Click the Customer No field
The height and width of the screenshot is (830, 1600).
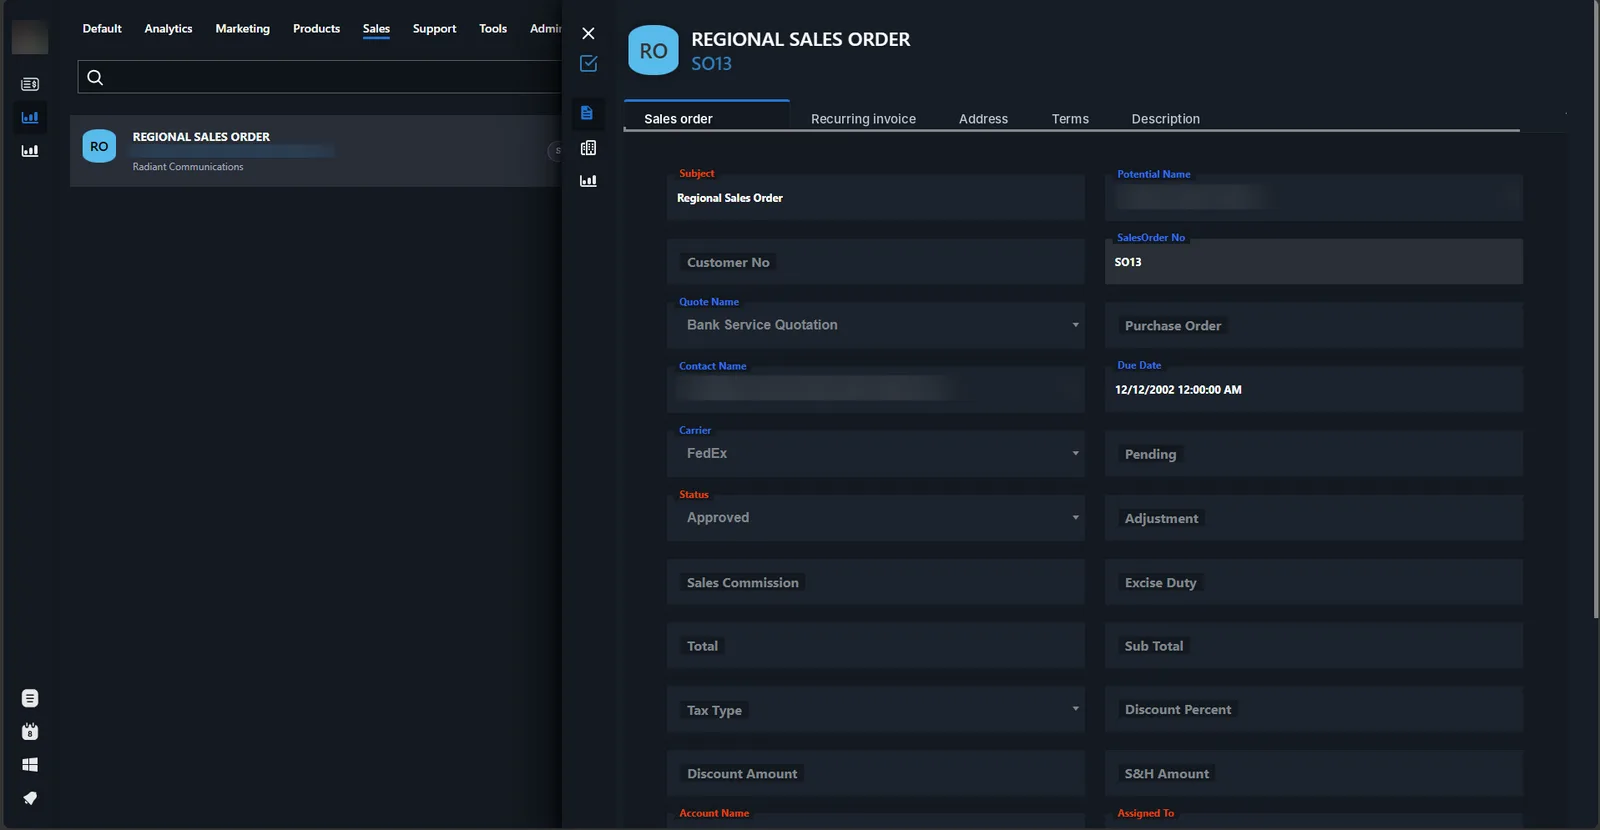(875, 262)
